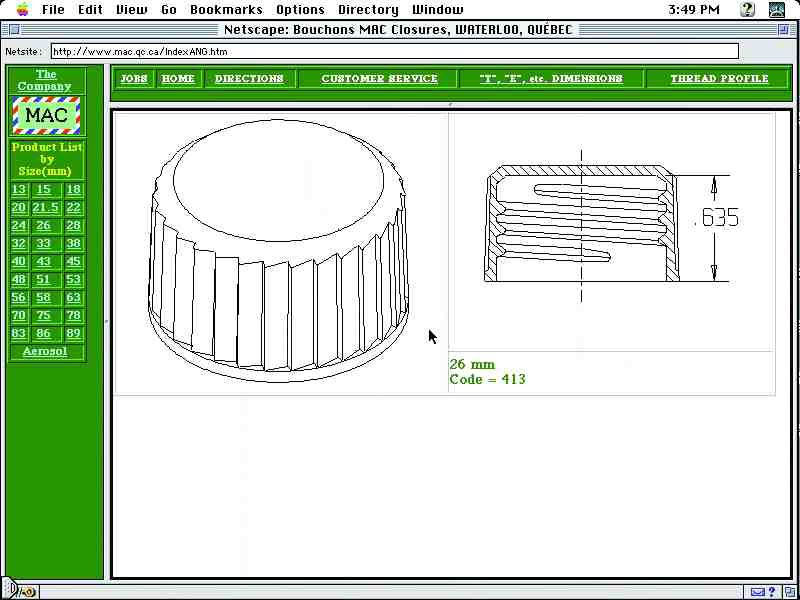Viewport: 800px width, 600px height.
Task: Open the Go menu
Action: (x=168, y=9)
